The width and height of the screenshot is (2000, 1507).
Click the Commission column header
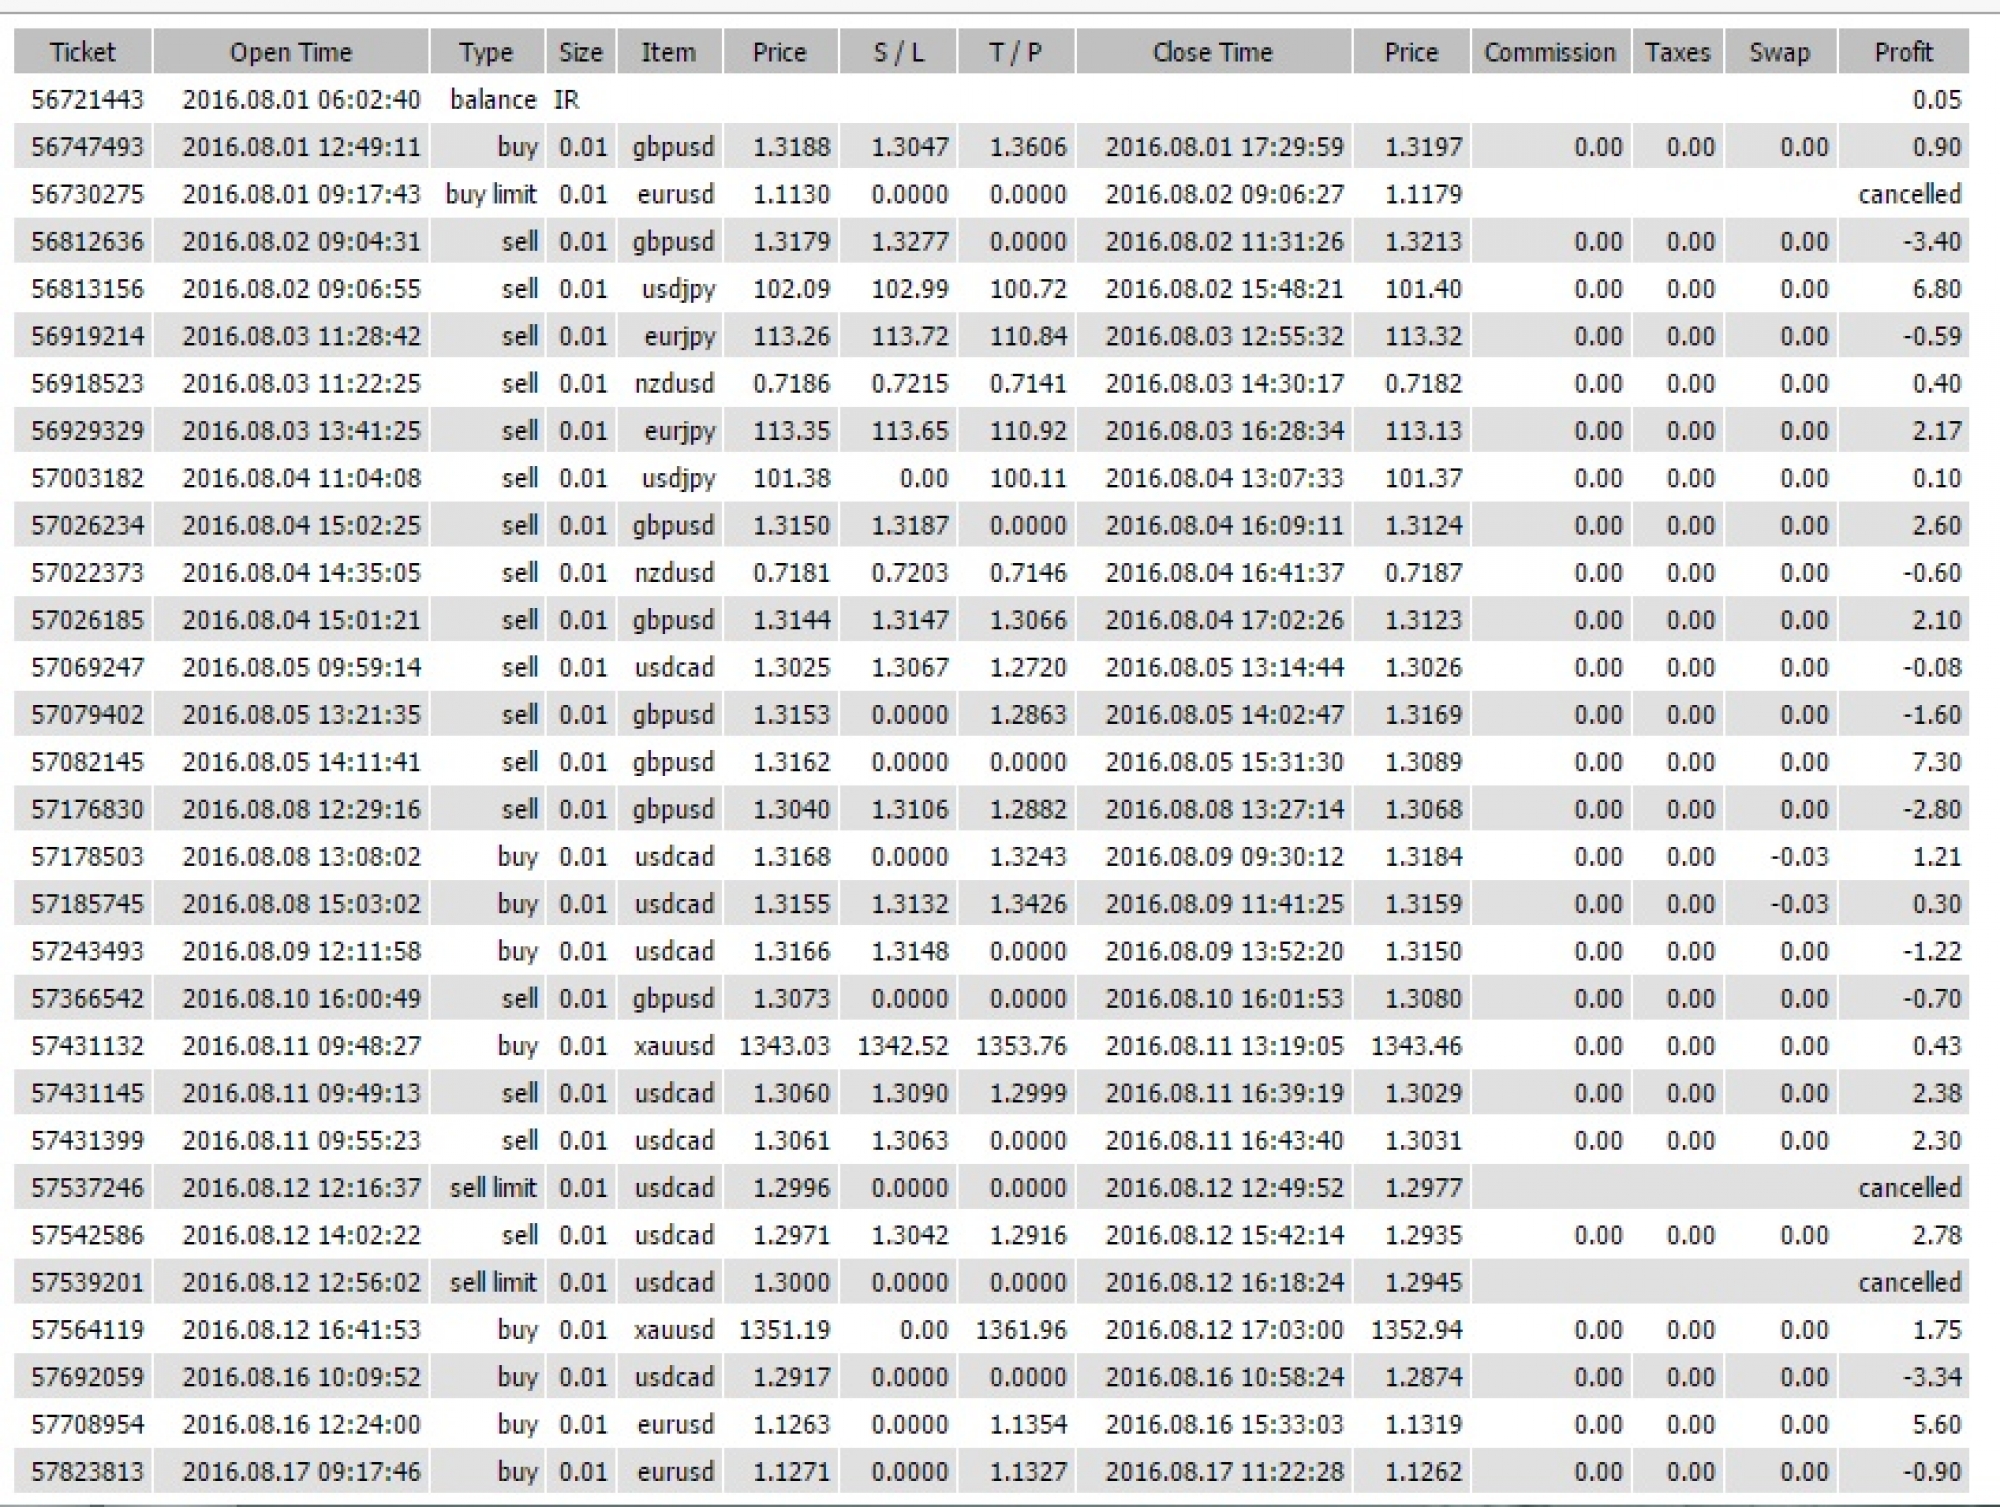coord(1549,52)
